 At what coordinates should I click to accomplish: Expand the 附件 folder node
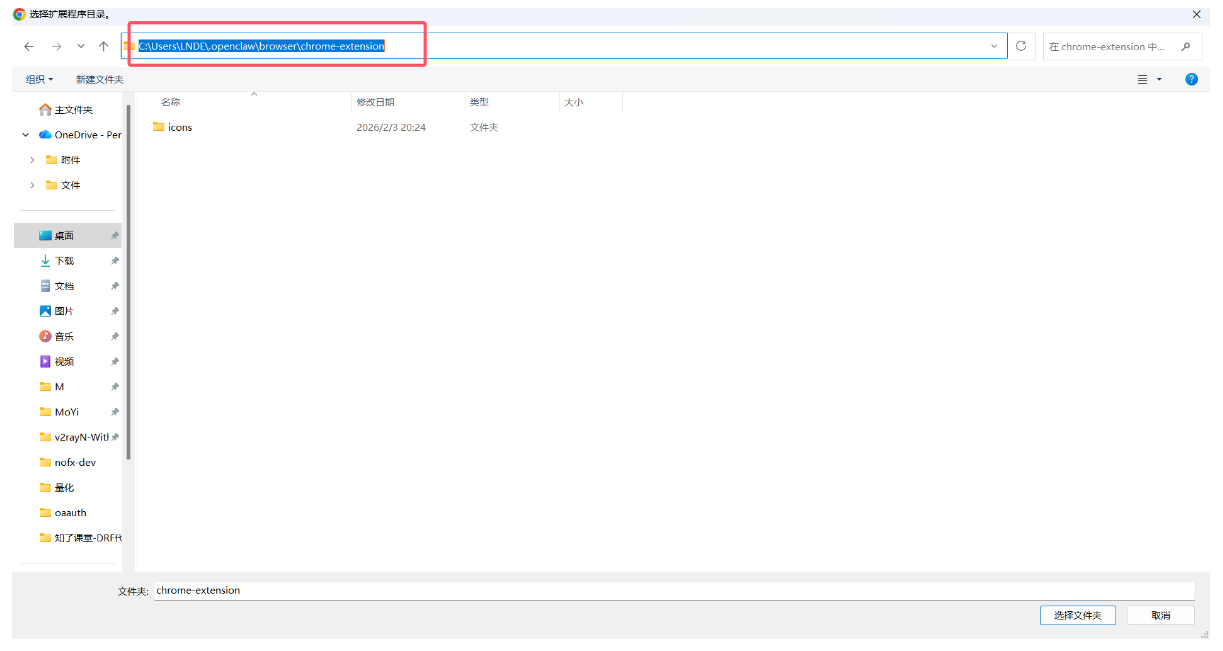click(x=32, y=160)
